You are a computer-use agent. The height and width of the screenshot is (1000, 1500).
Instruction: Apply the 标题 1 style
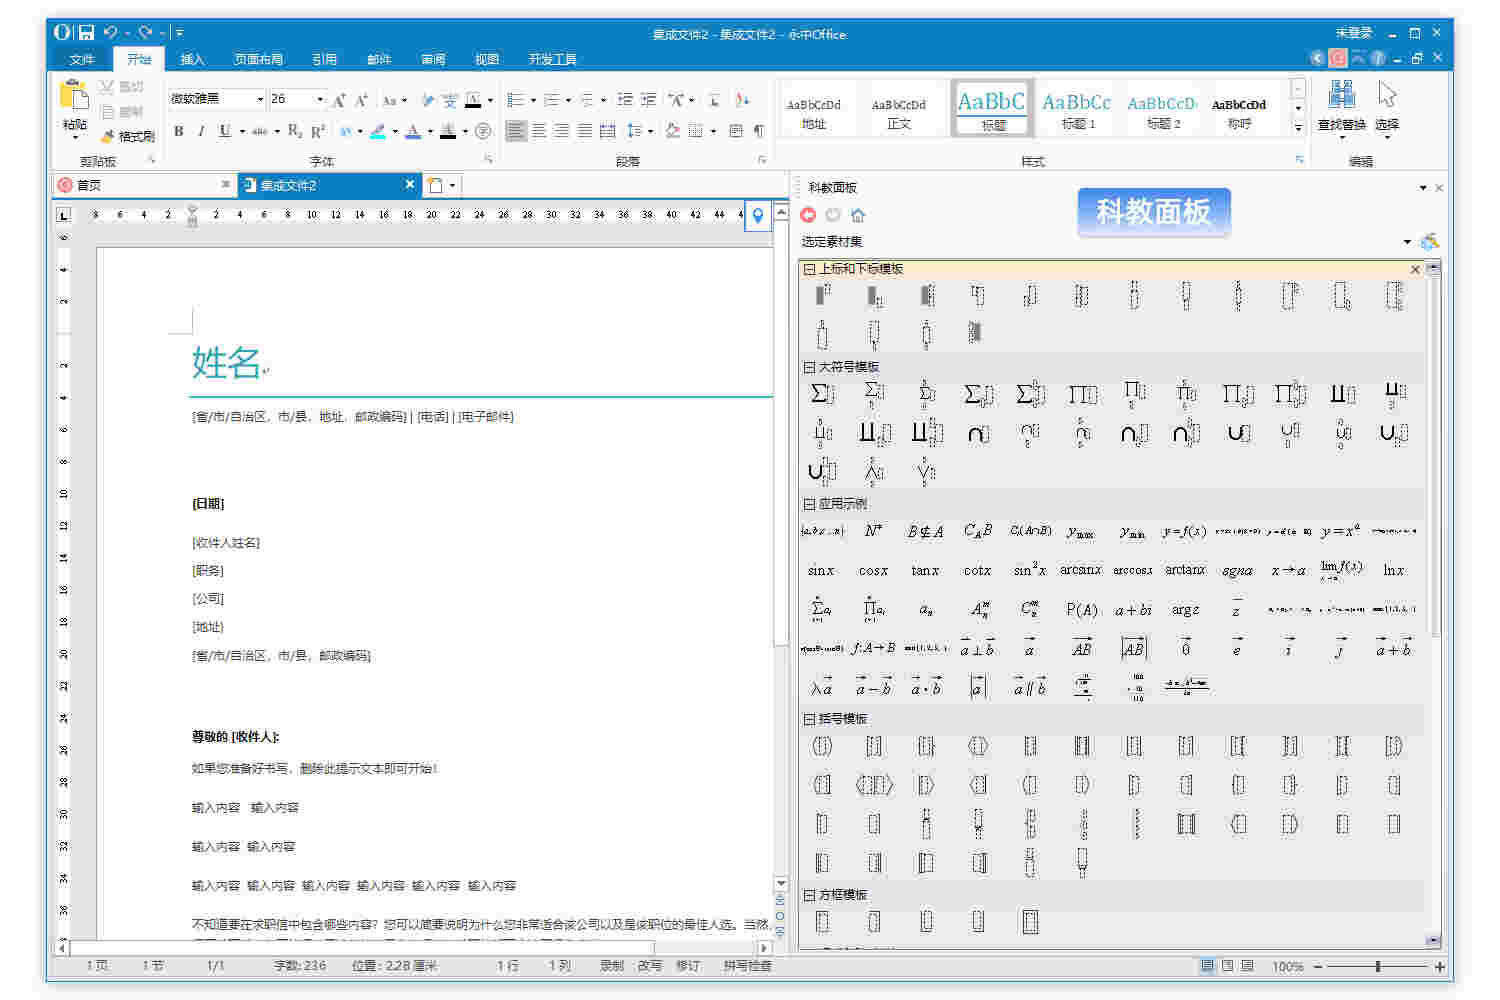1076,107
